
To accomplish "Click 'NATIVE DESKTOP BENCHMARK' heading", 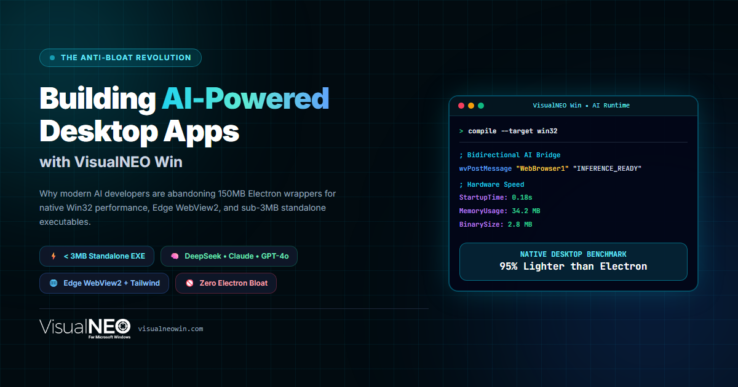I will [573, 254].
